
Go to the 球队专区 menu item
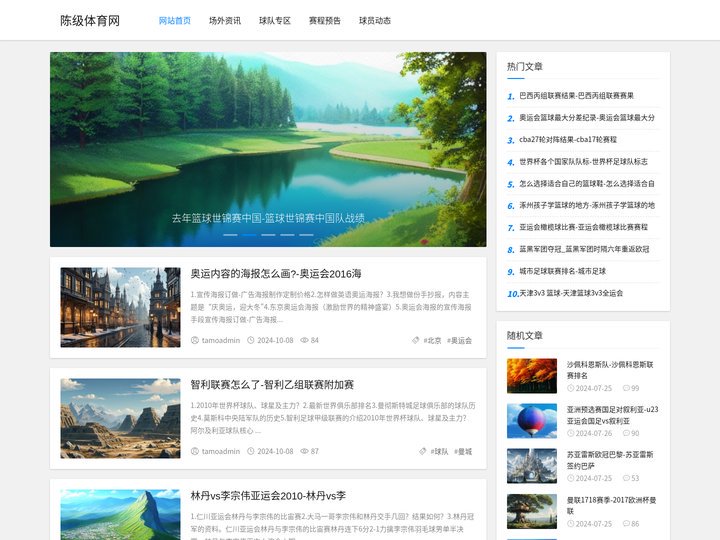coord(275,21)
